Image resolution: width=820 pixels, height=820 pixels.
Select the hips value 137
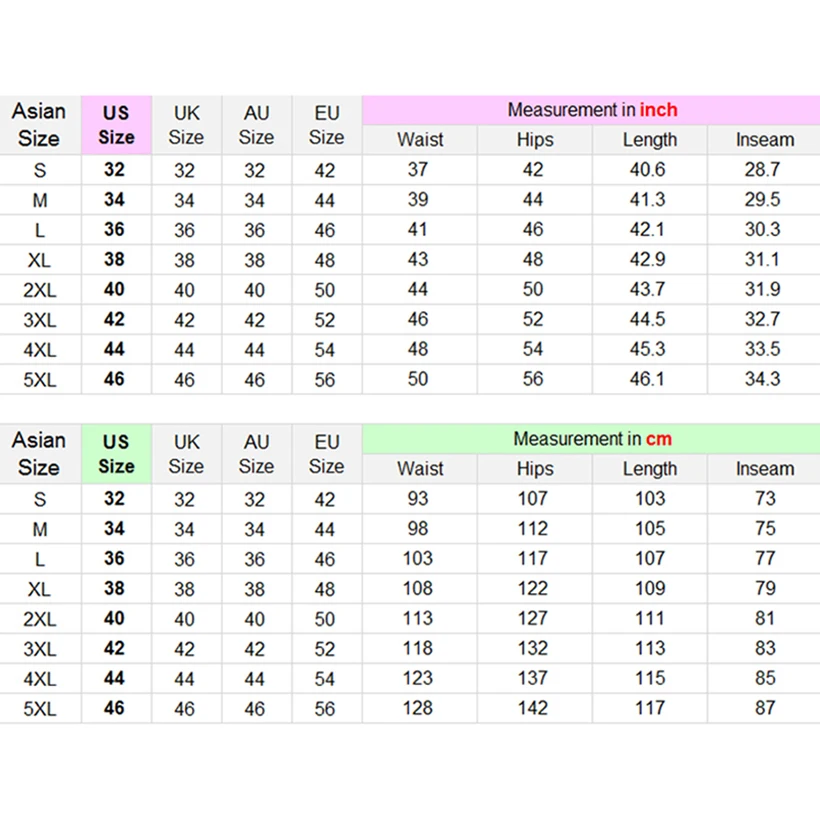[x=534, y=678]
